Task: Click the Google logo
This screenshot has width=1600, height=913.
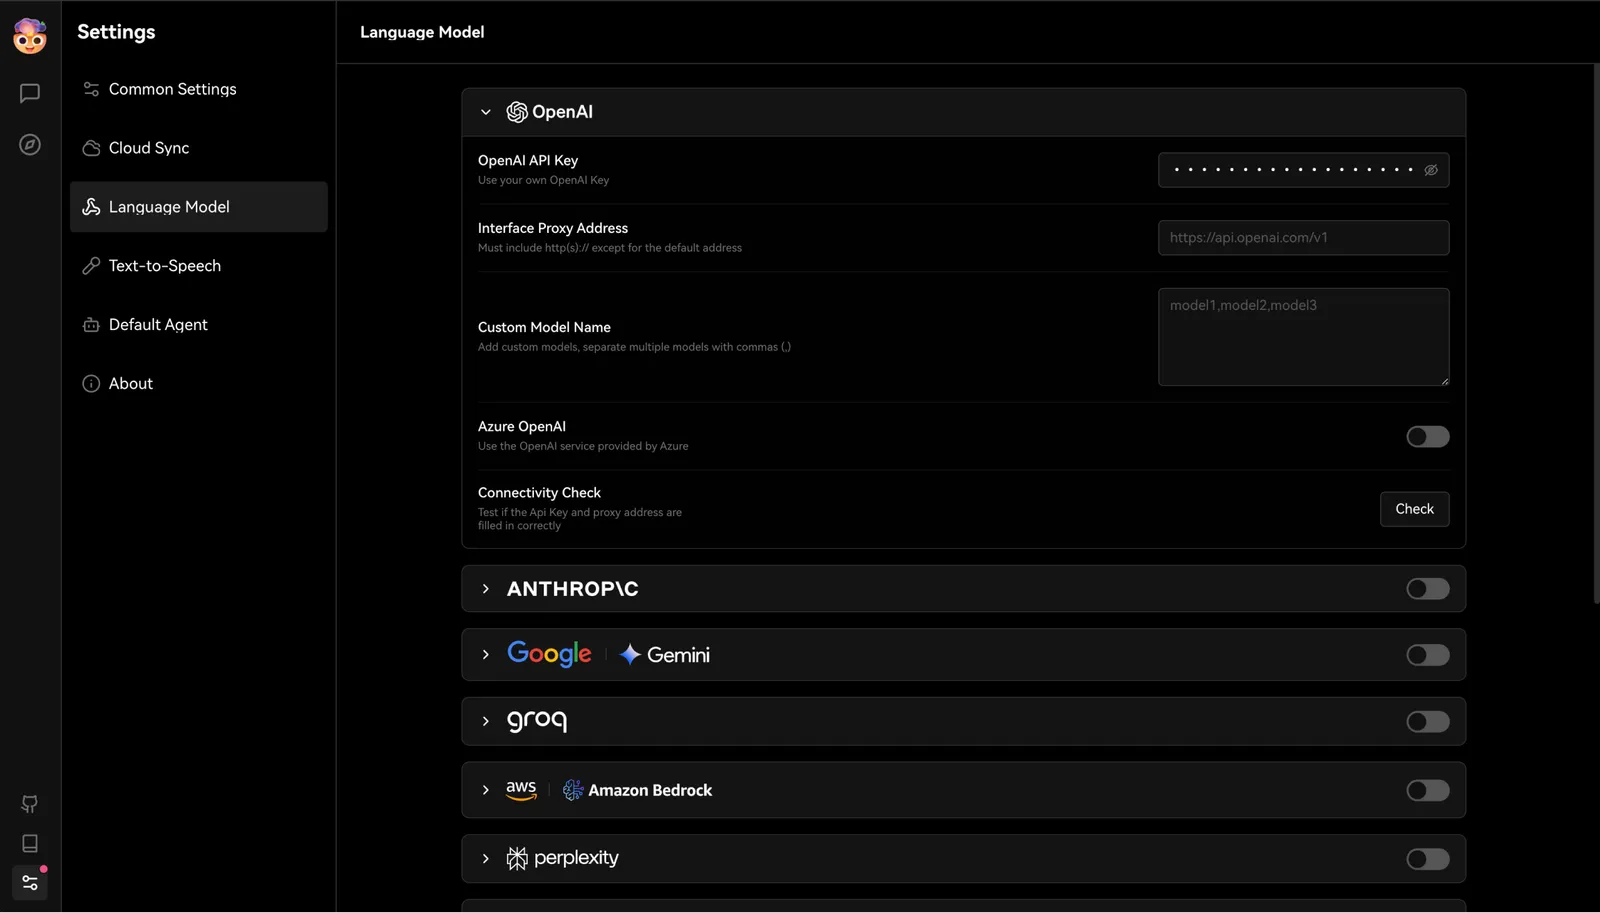Action: [x=549, y=654]
